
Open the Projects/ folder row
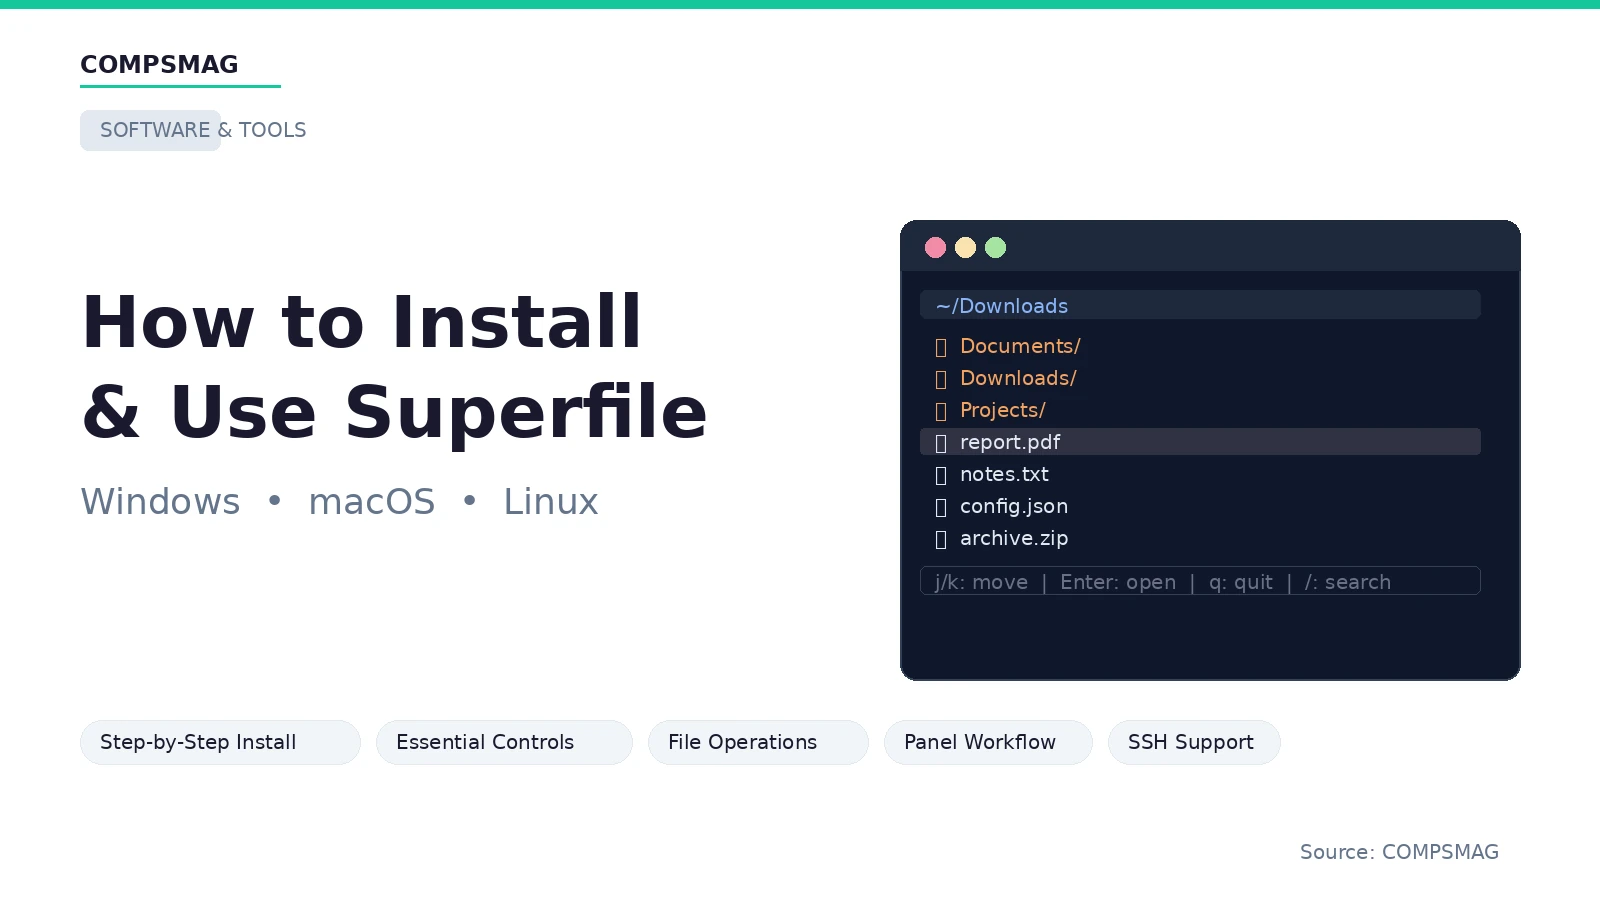1200,410
